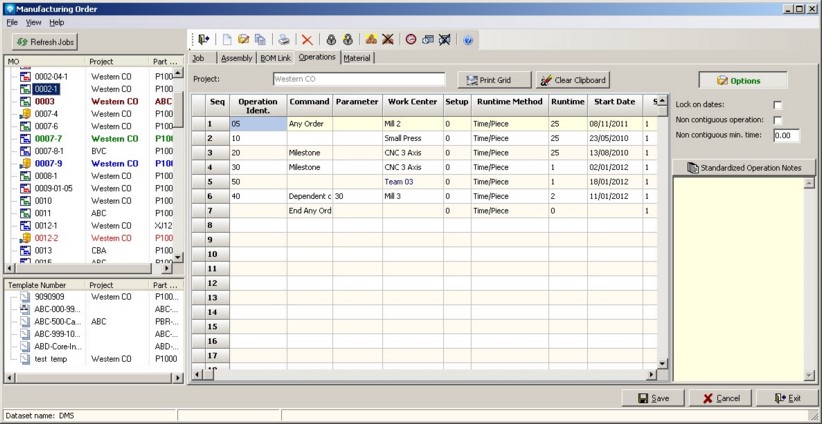Open the File menu
Screen dimensions: 822x424
(12, 22)
